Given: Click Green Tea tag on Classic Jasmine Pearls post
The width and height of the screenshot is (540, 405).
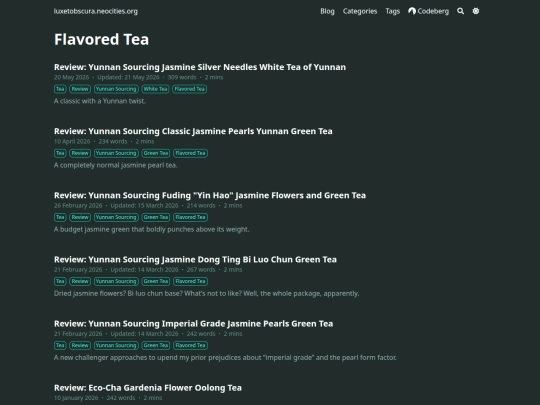Looking at the screenshot, I should tap(156, 153).
